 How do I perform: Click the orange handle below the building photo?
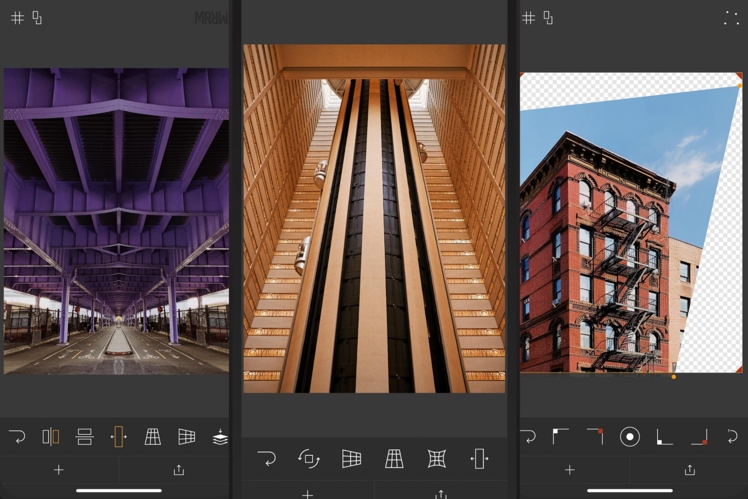click(673, 377)
